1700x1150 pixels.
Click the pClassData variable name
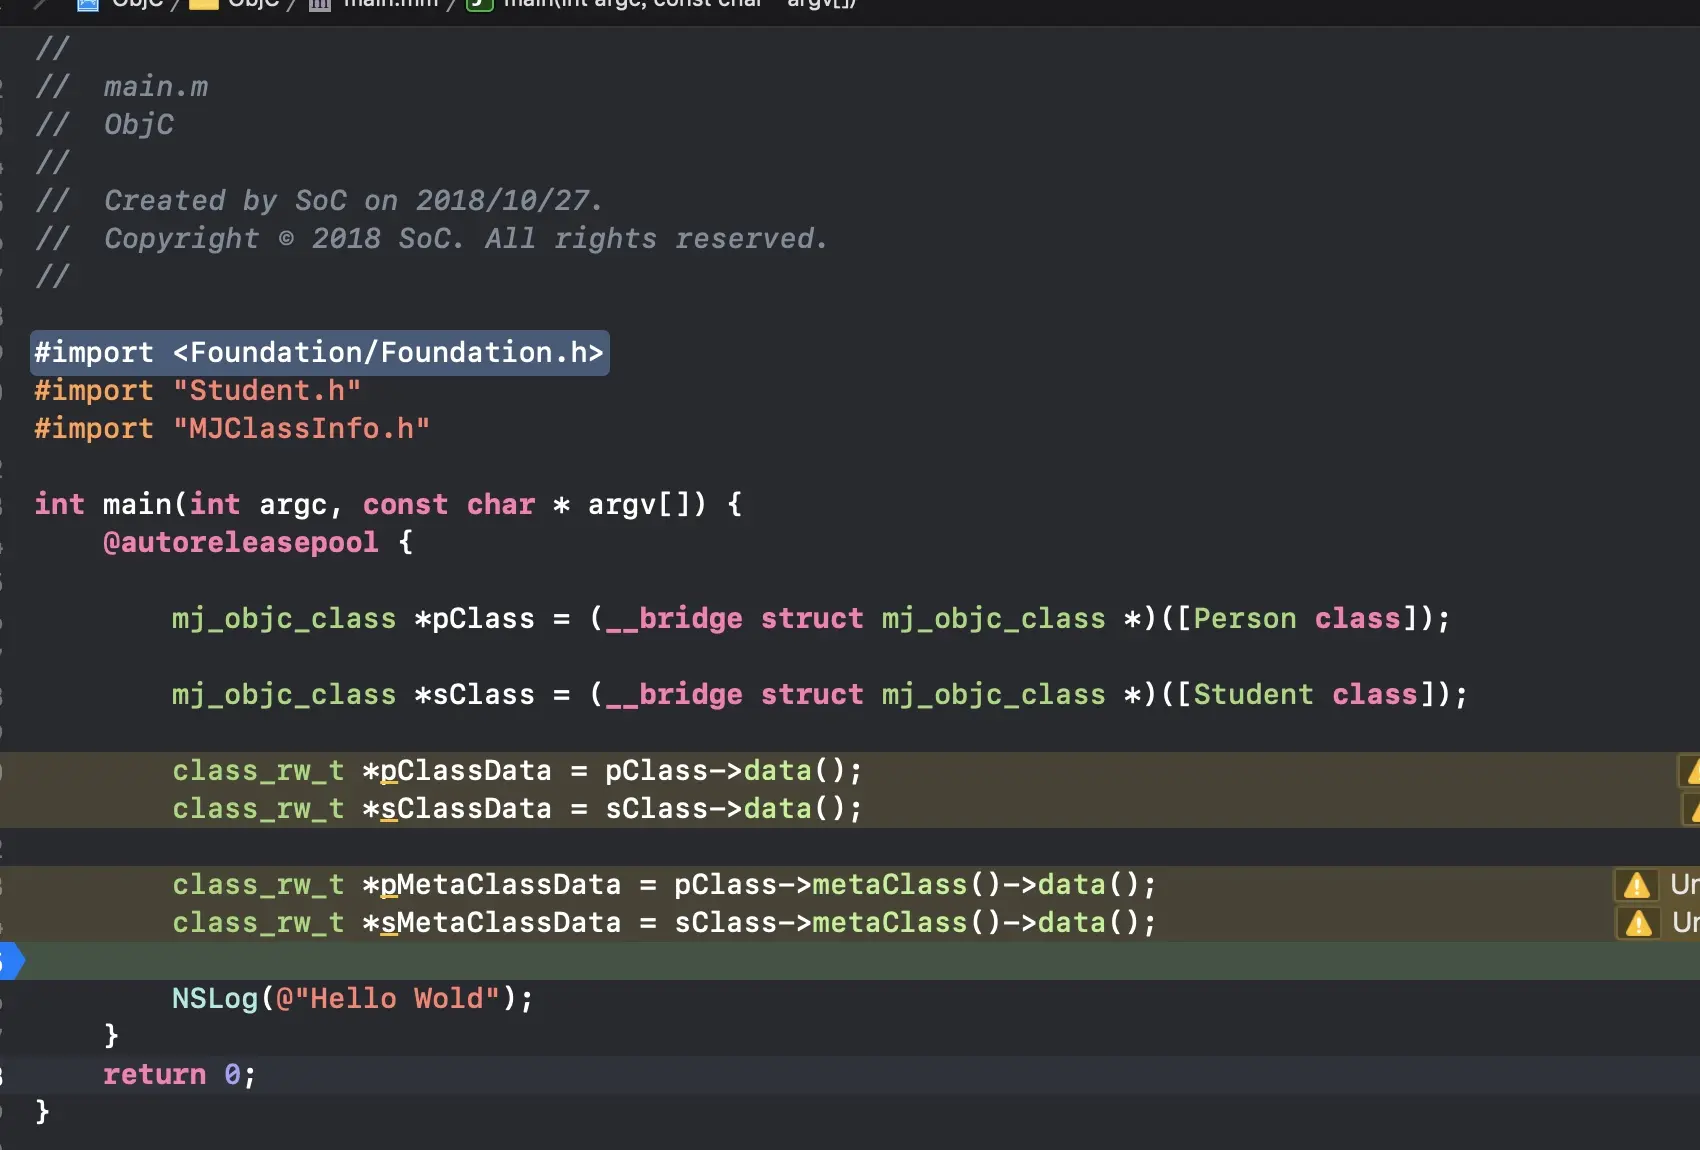[x=466, y=771]
